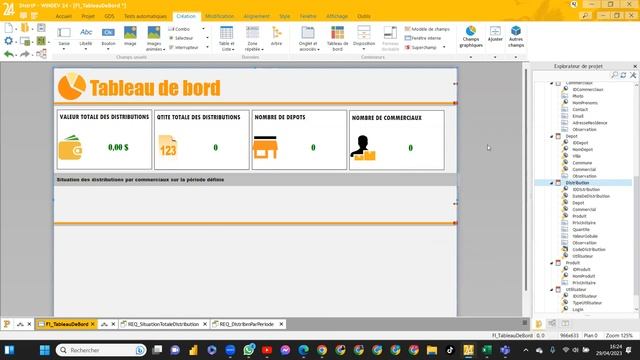This screenshot has width=640, height=360.
Task: Add an Images animées control
Action: pyautogui.click(x=154, y=38)
